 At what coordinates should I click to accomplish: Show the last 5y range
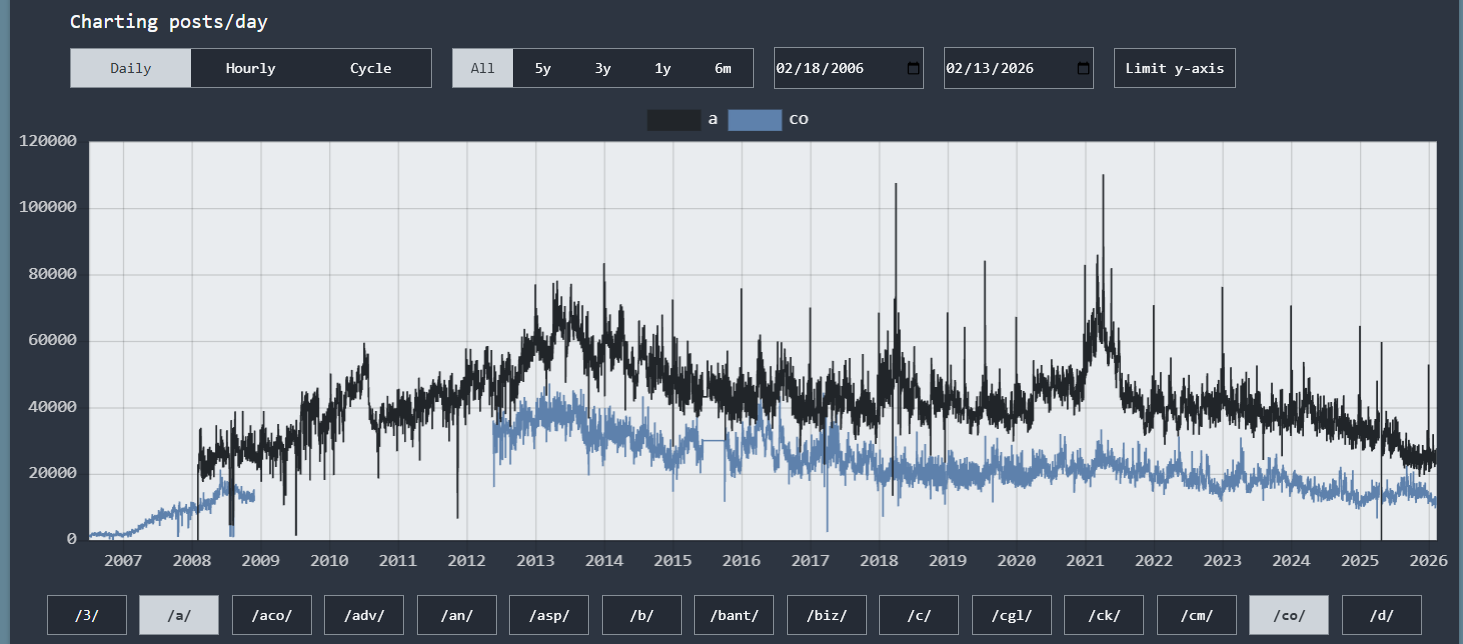click(x=543, y=68)
